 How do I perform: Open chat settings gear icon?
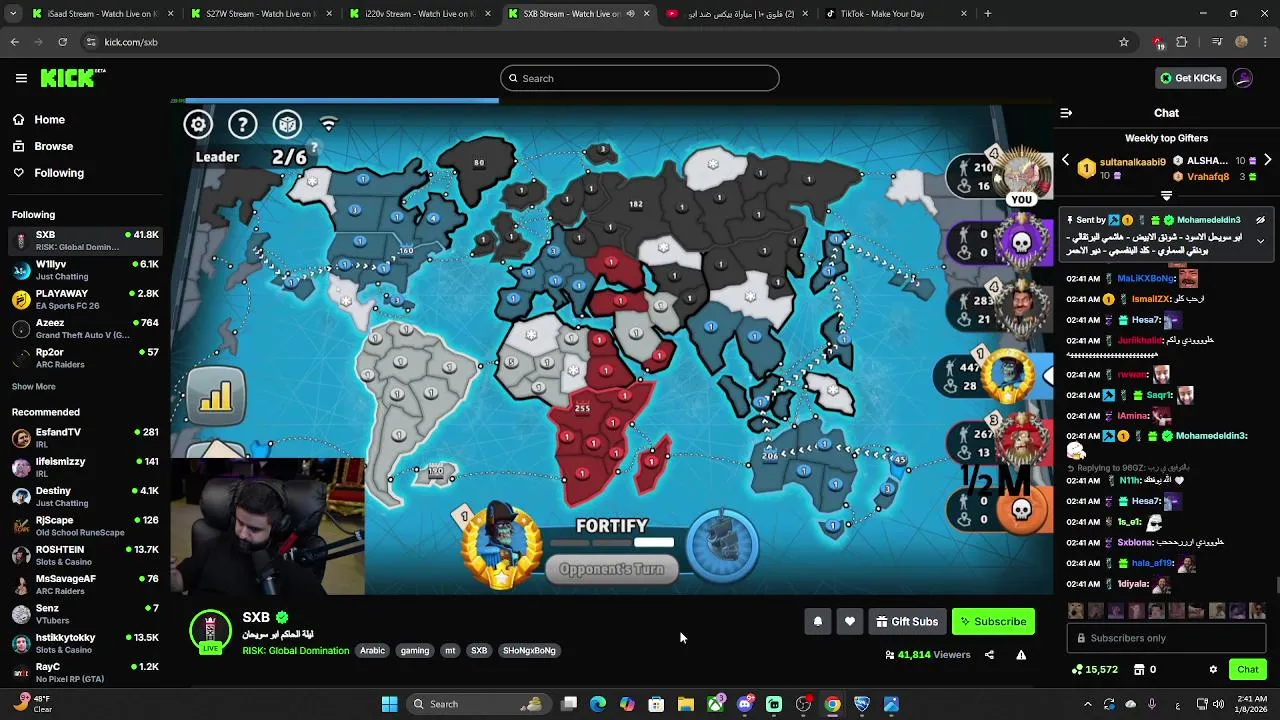[1213, 670]
